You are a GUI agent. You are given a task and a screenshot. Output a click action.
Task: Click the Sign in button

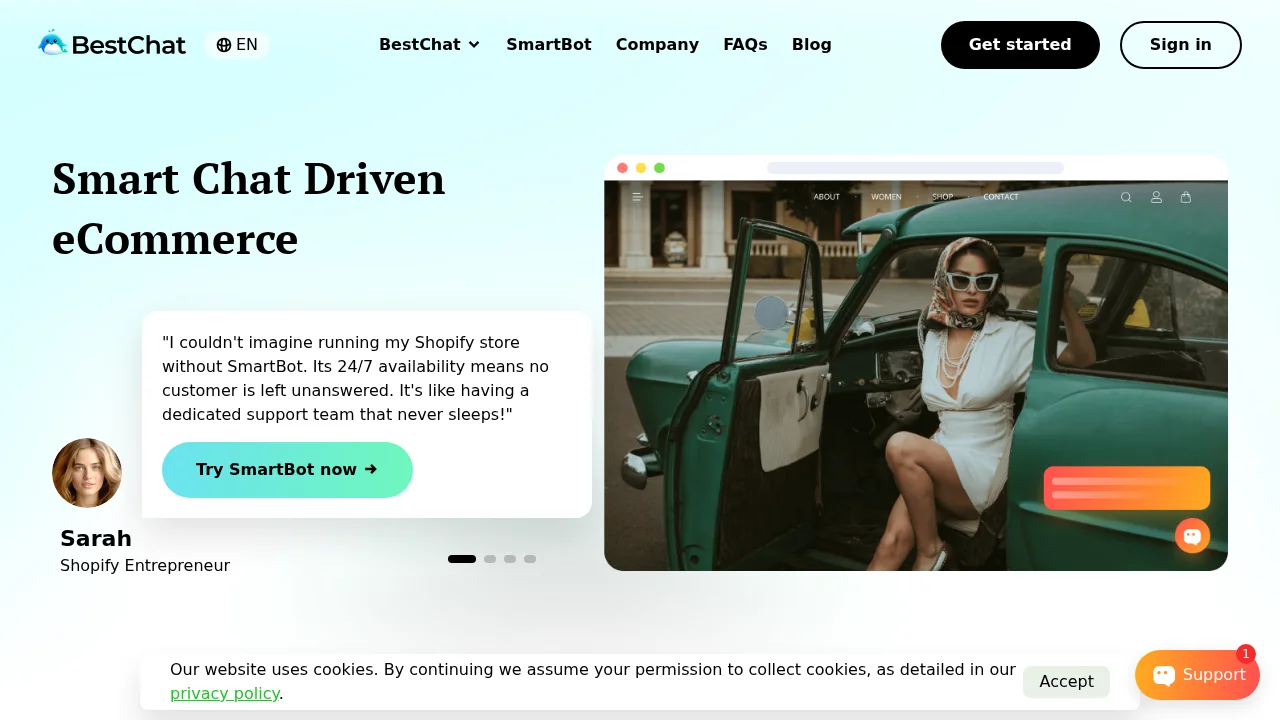tap(1181, 45)
